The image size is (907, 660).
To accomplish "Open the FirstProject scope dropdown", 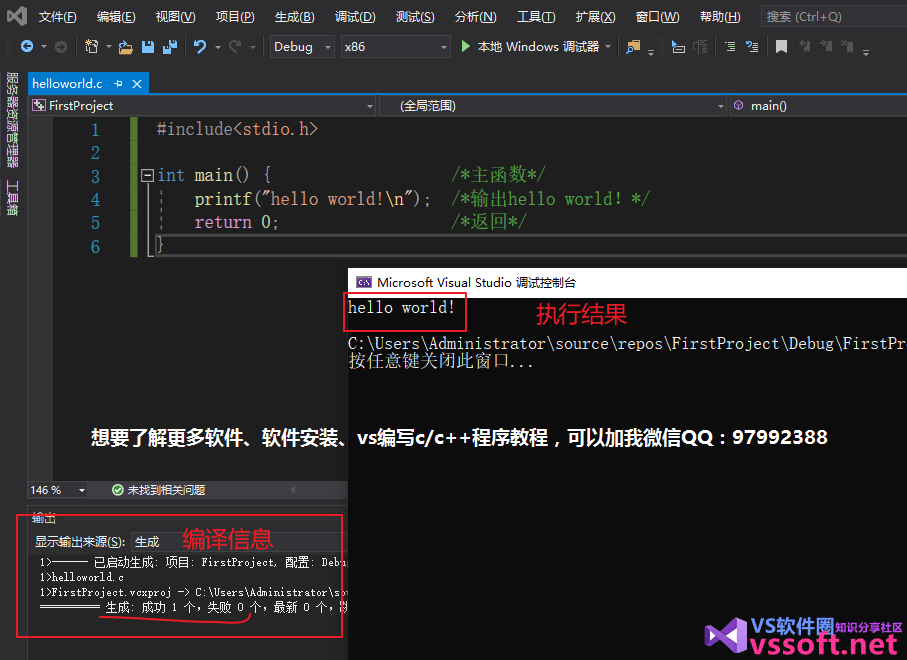I will (203, 106).
